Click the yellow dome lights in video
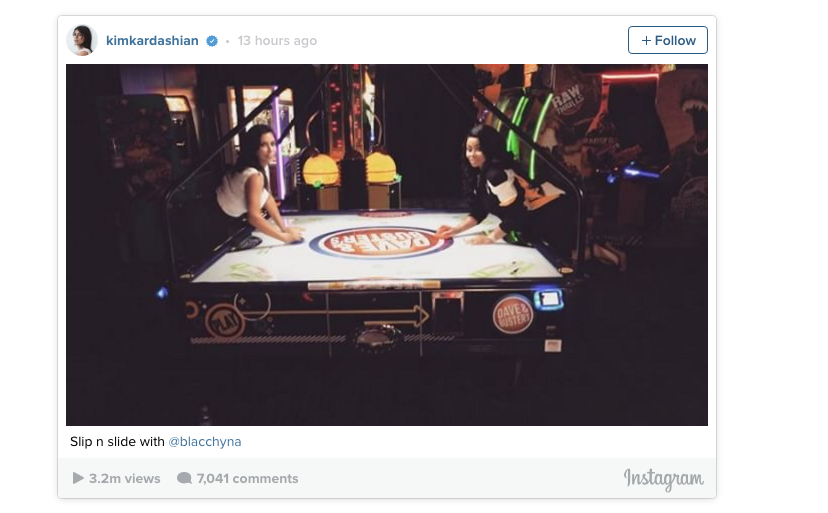This screenshot has width=828, height=513. tap(350, 168)
